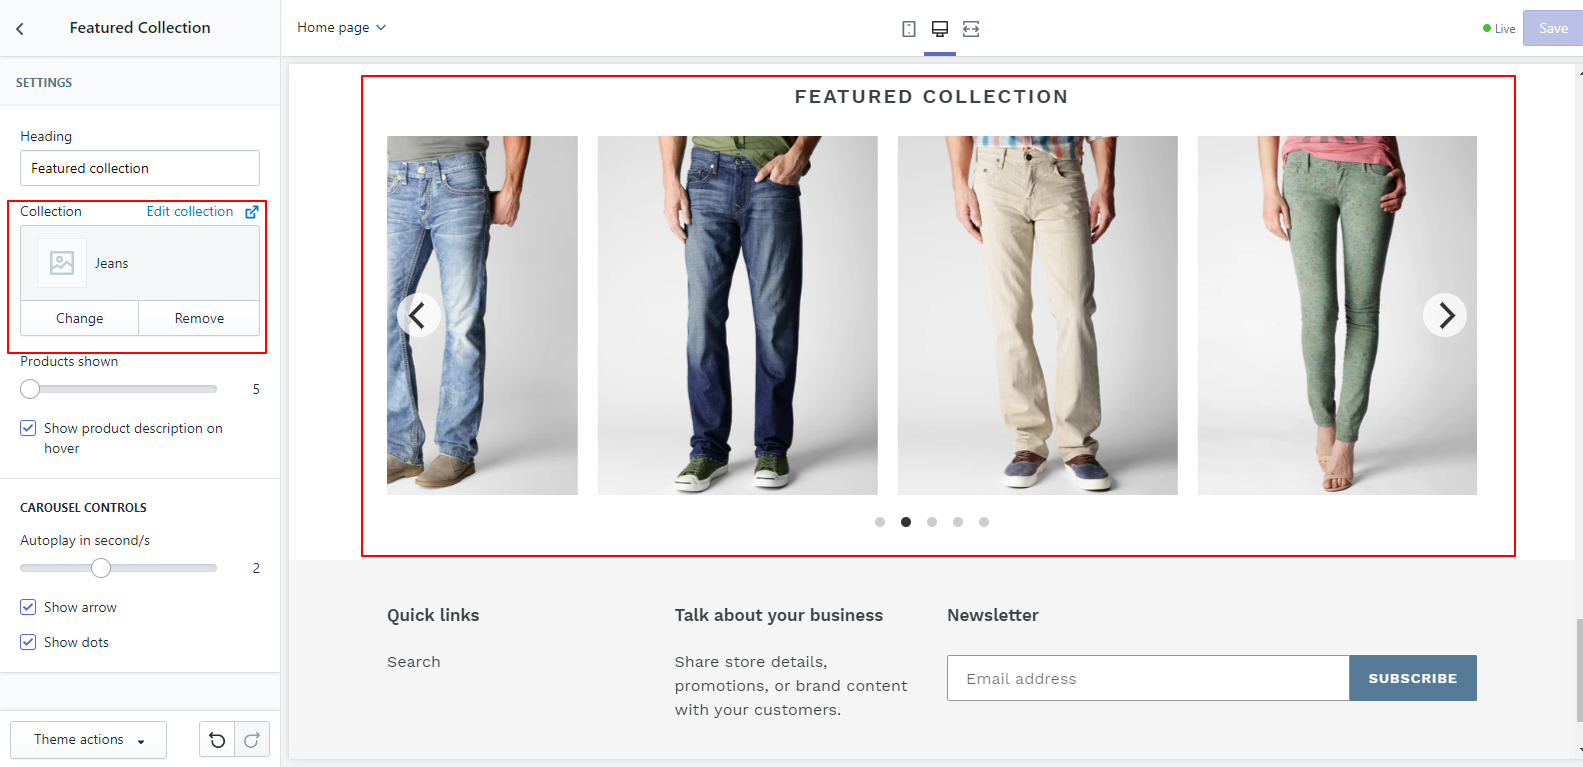Open the Edit collection link

(x=190, y=212)
